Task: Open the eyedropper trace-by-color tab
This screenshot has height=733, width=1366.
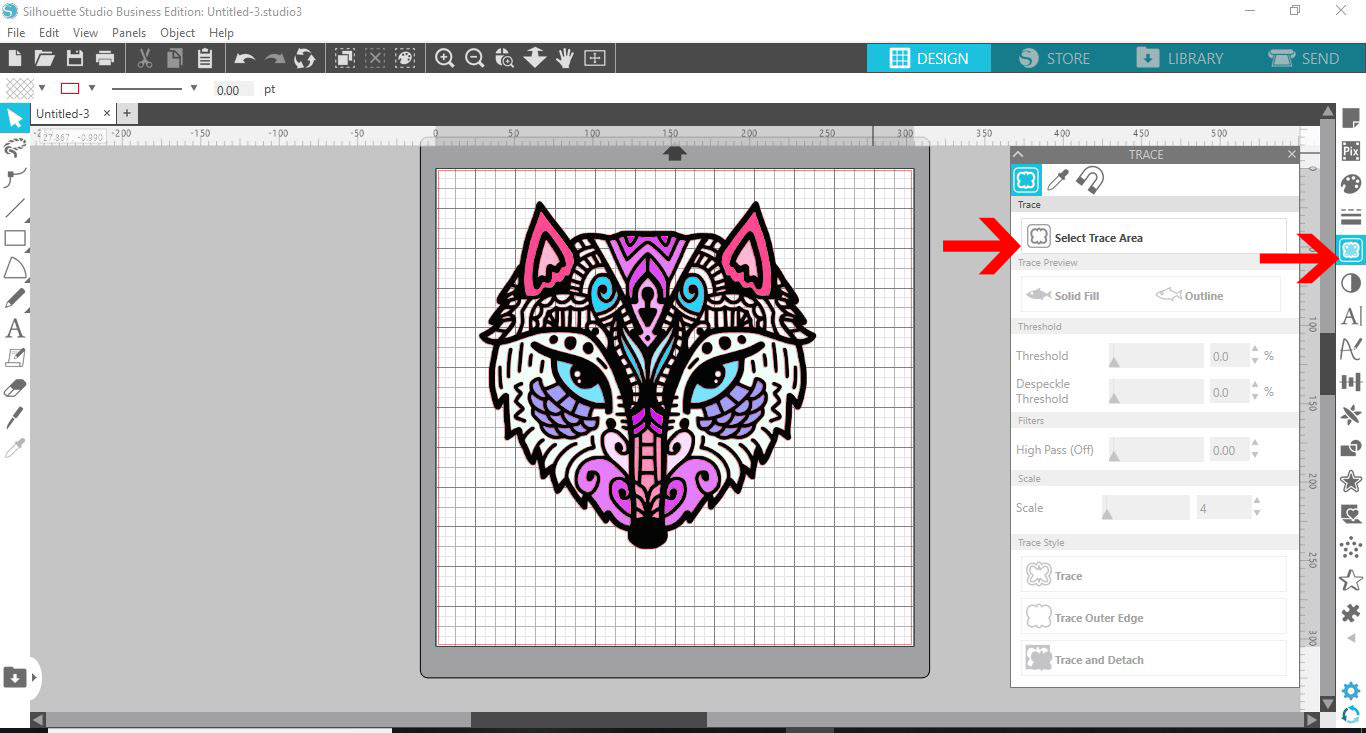Action: (1058, 179)
